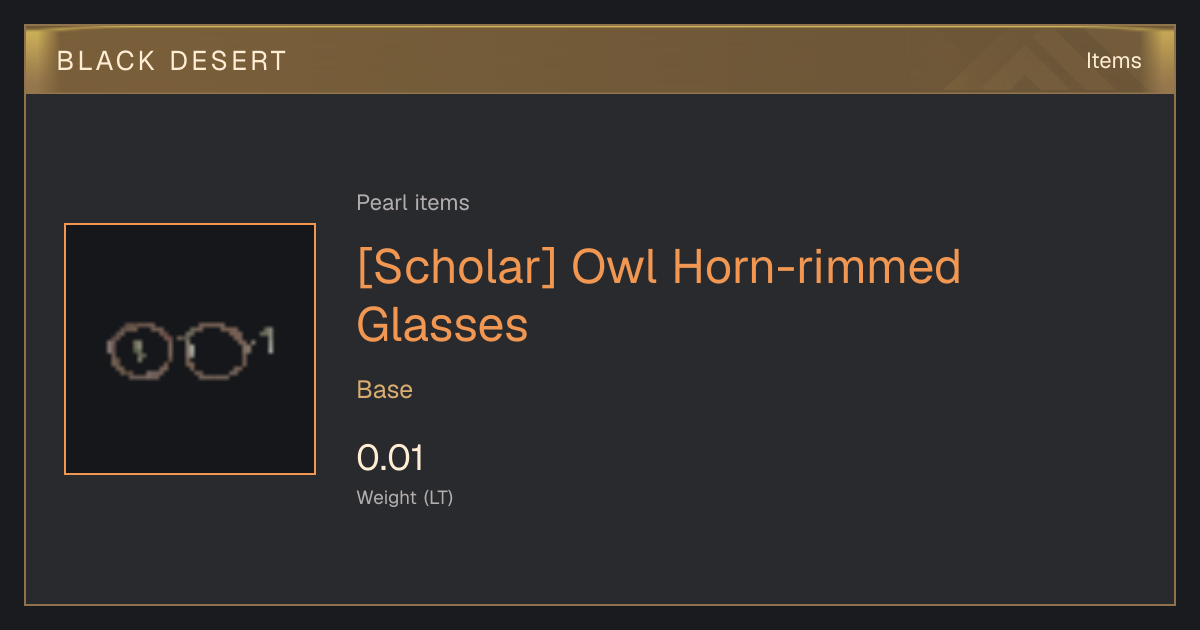Click the word Glasses in the item title
Viewport: 1200px width, 630px height.
pos(442,325)
